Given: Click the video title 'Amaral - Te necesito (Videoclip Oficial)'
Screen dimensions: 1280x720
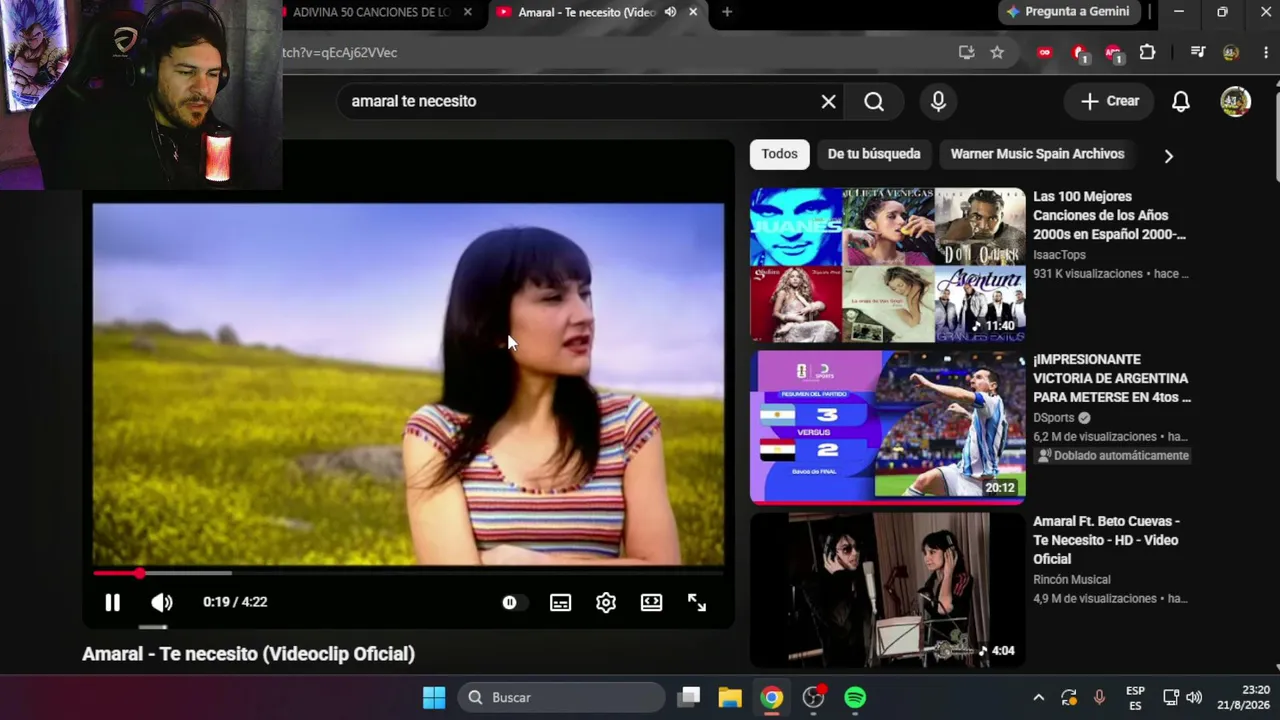Looking at the screenshot, I should click(x=248, y=654).
